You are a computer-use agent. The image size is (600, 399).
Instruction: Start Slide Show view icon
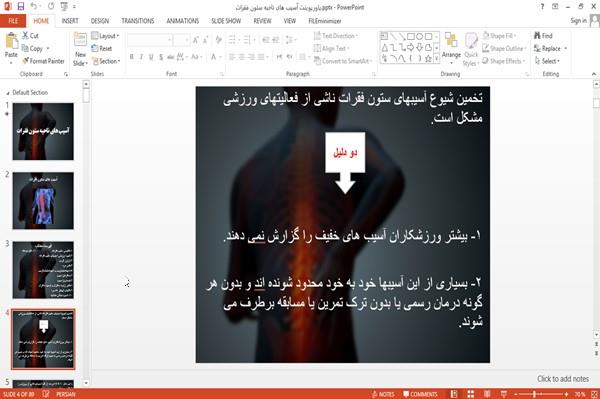pyautogui.click(x=504, y=394)
